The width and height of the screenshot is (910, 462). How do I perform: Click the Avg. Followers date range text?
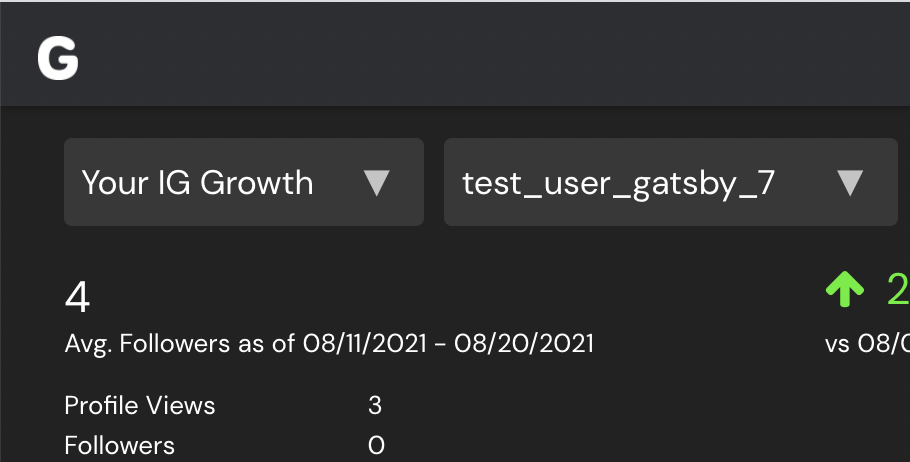click(x=329, y=343)
